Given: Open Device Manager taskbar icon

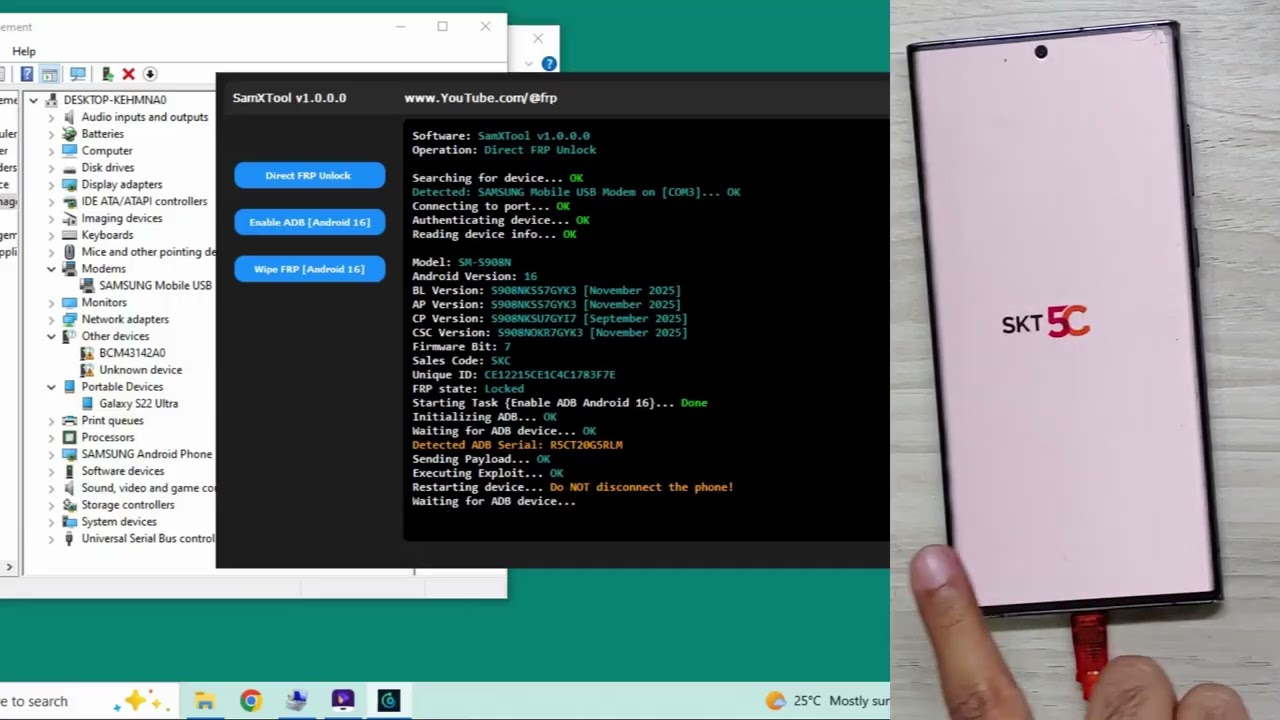Looking at the screenshot, I should [297, 701].
